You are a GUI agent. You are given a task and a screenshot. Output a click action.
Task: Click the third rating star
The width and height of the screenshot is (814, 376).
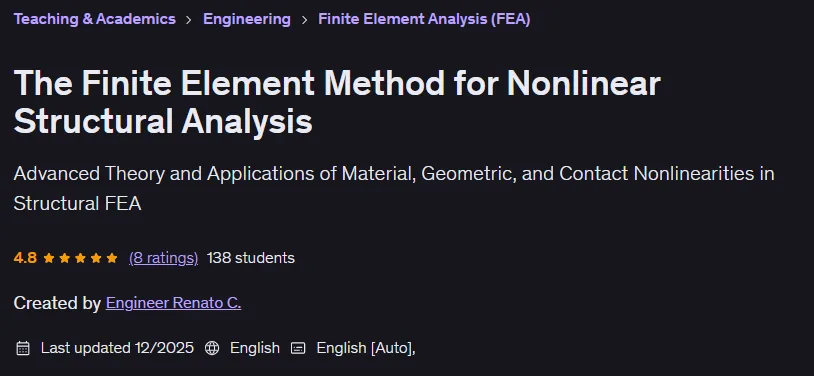click(80, 258)
